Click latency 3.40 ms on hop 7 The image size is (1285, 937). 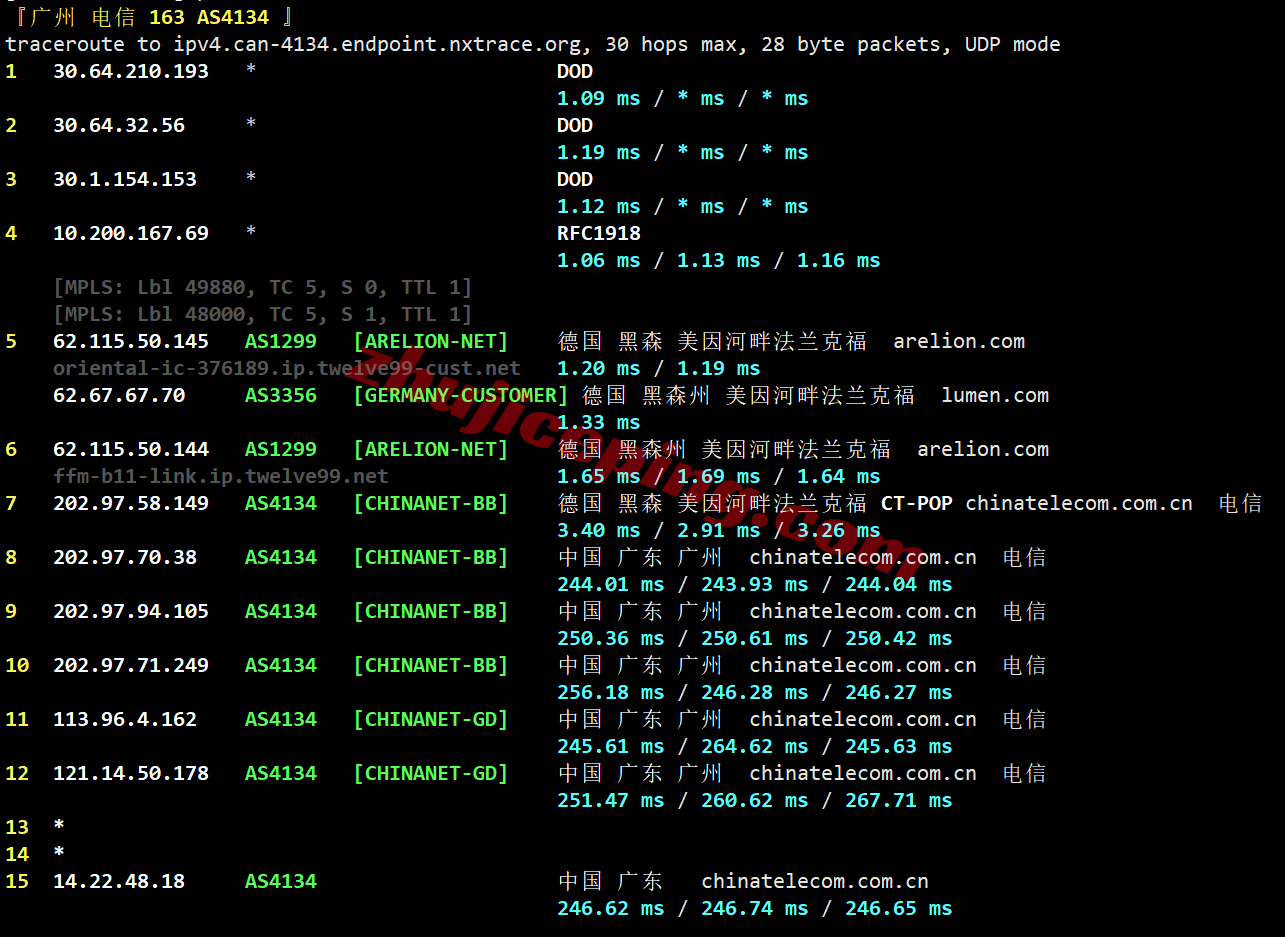tap(599, 530)
